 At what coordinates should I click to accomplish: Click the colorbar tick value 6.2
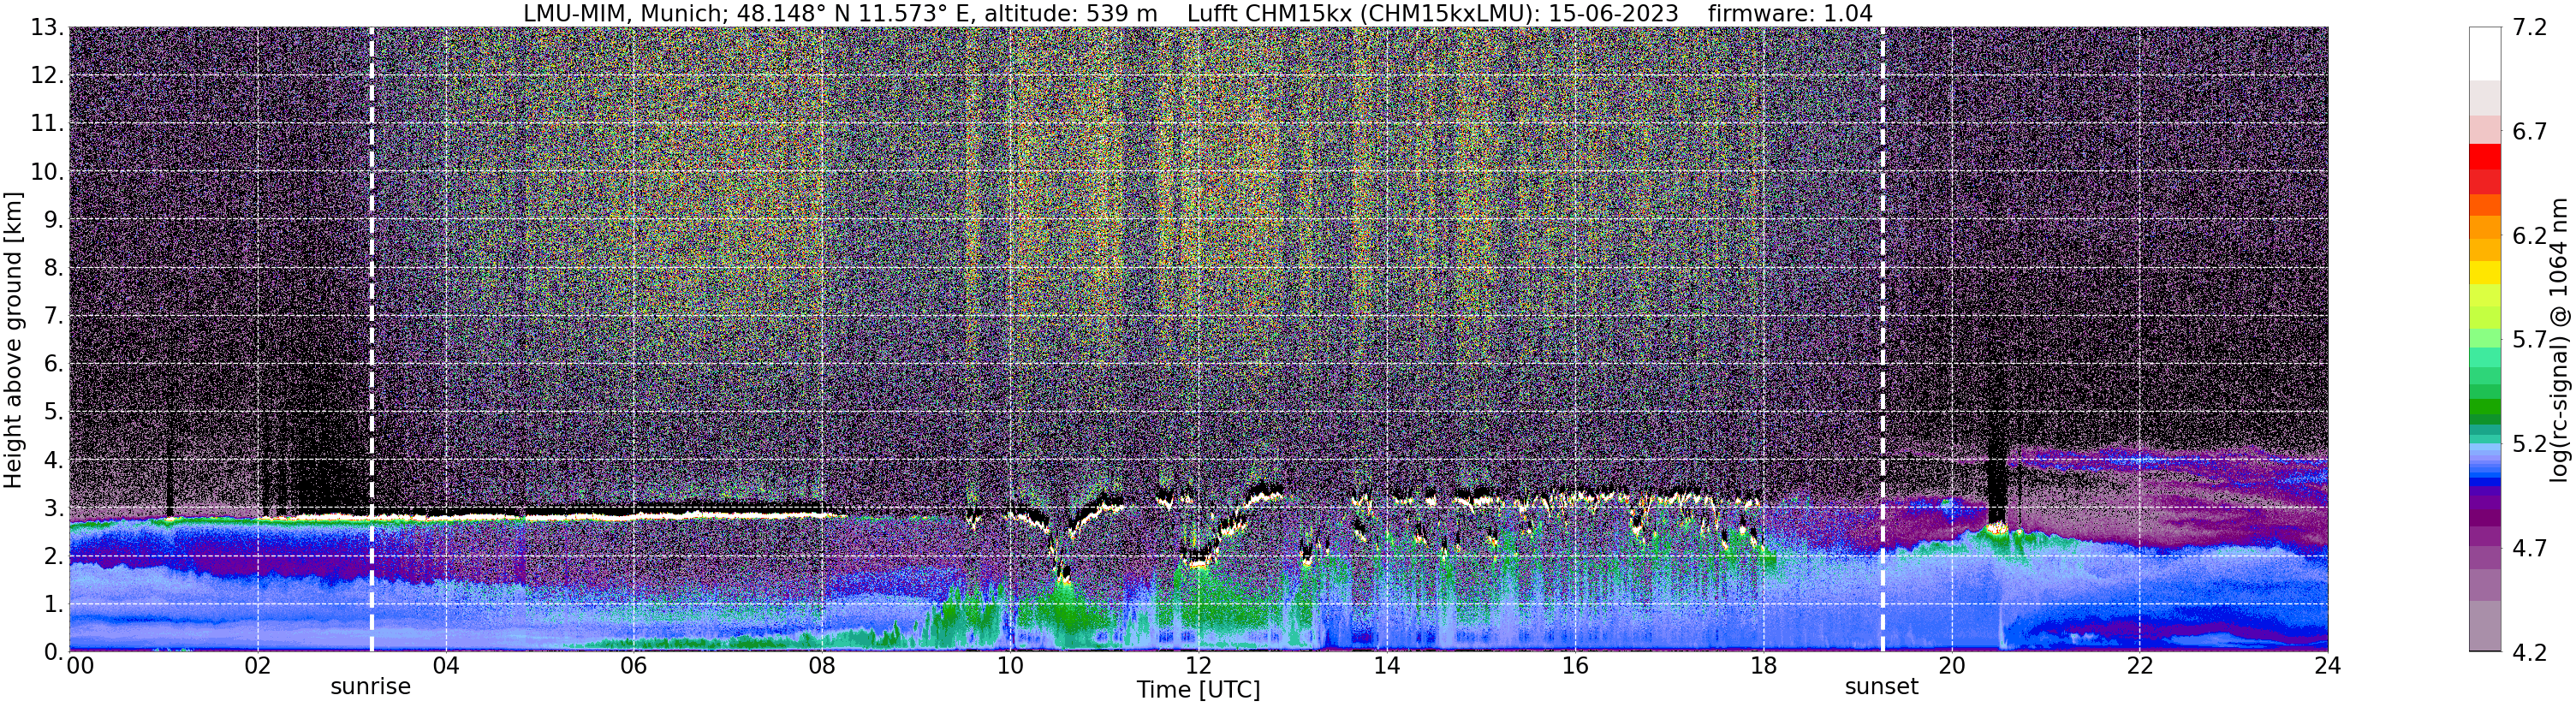(x=2530, y=236)
